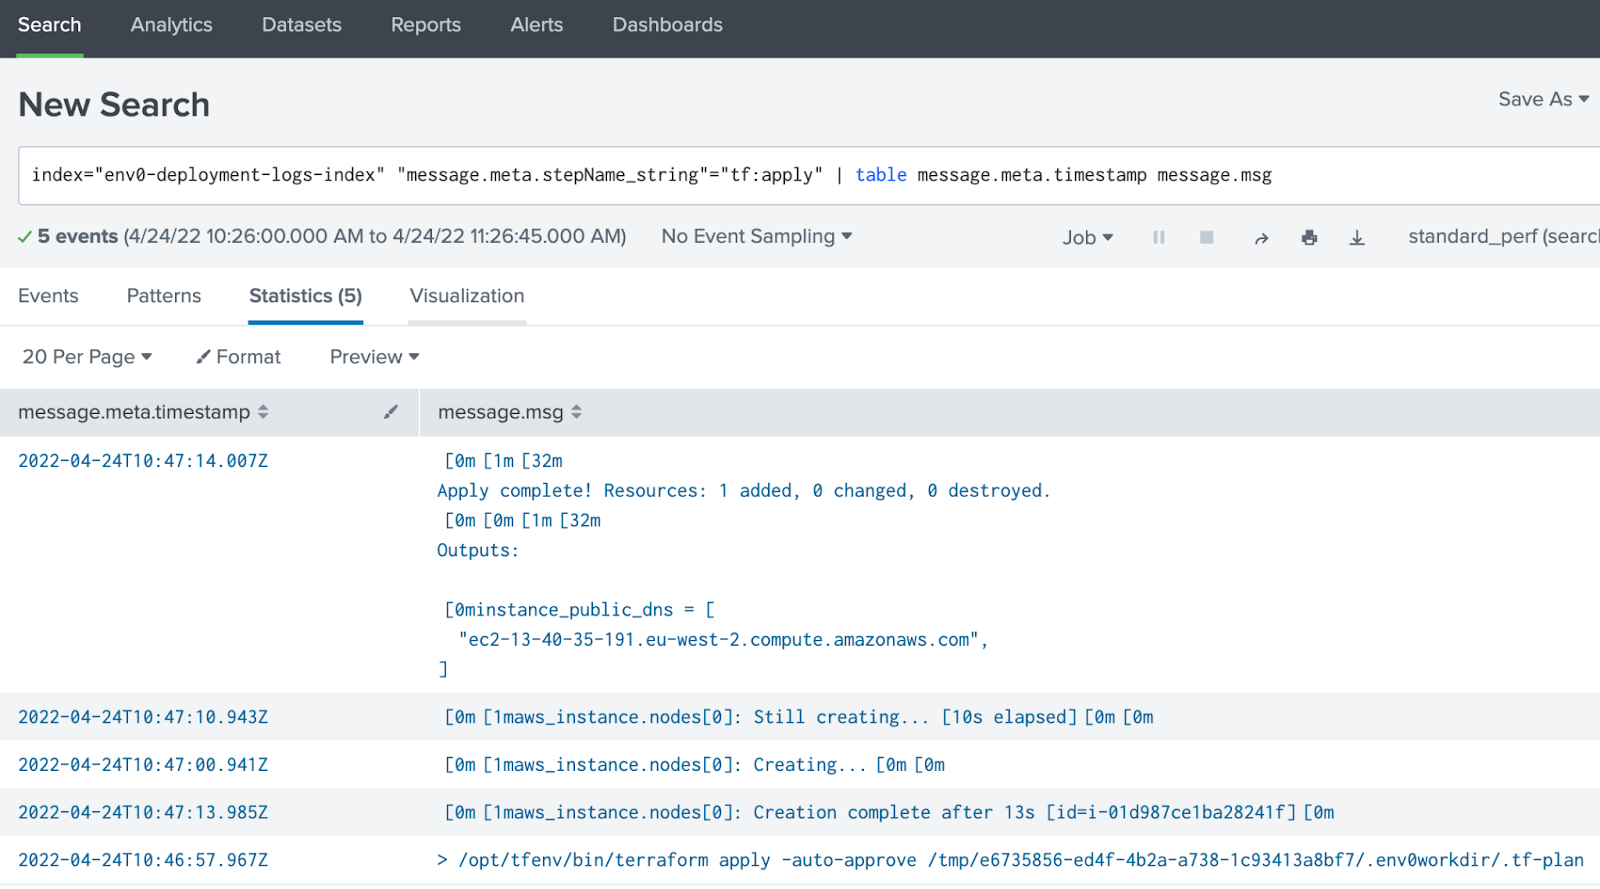Expand the Job menu
This screenshot has width=1600, height=889.
point(1087,238)
